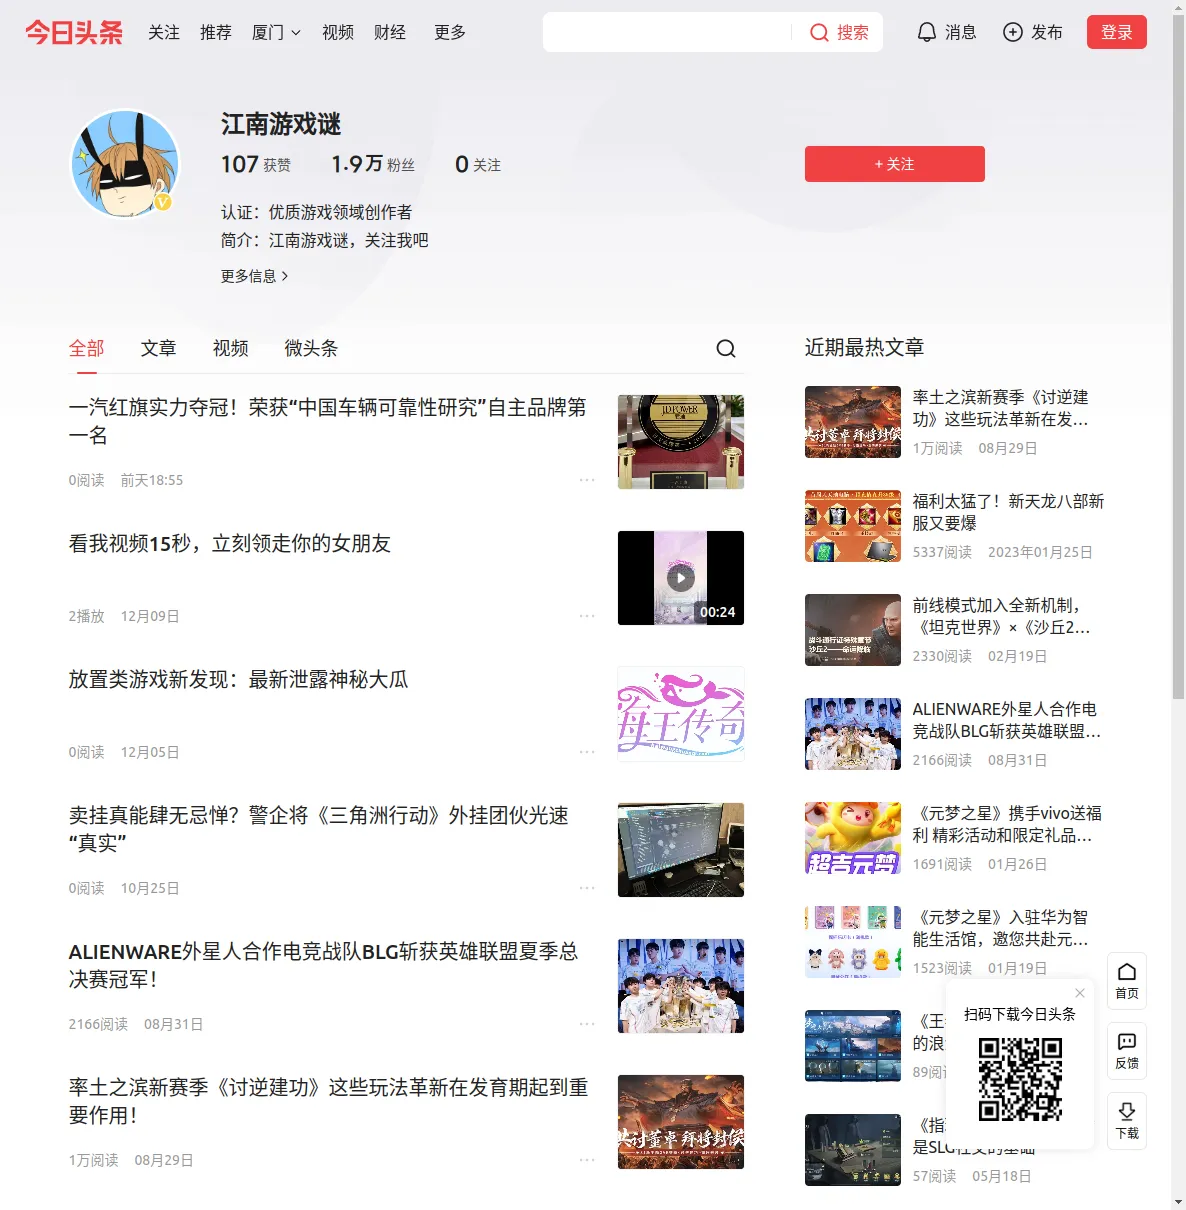
Task: Expand 更多信息 profile details
Action: pyautogui.click(x=254, y=276)
